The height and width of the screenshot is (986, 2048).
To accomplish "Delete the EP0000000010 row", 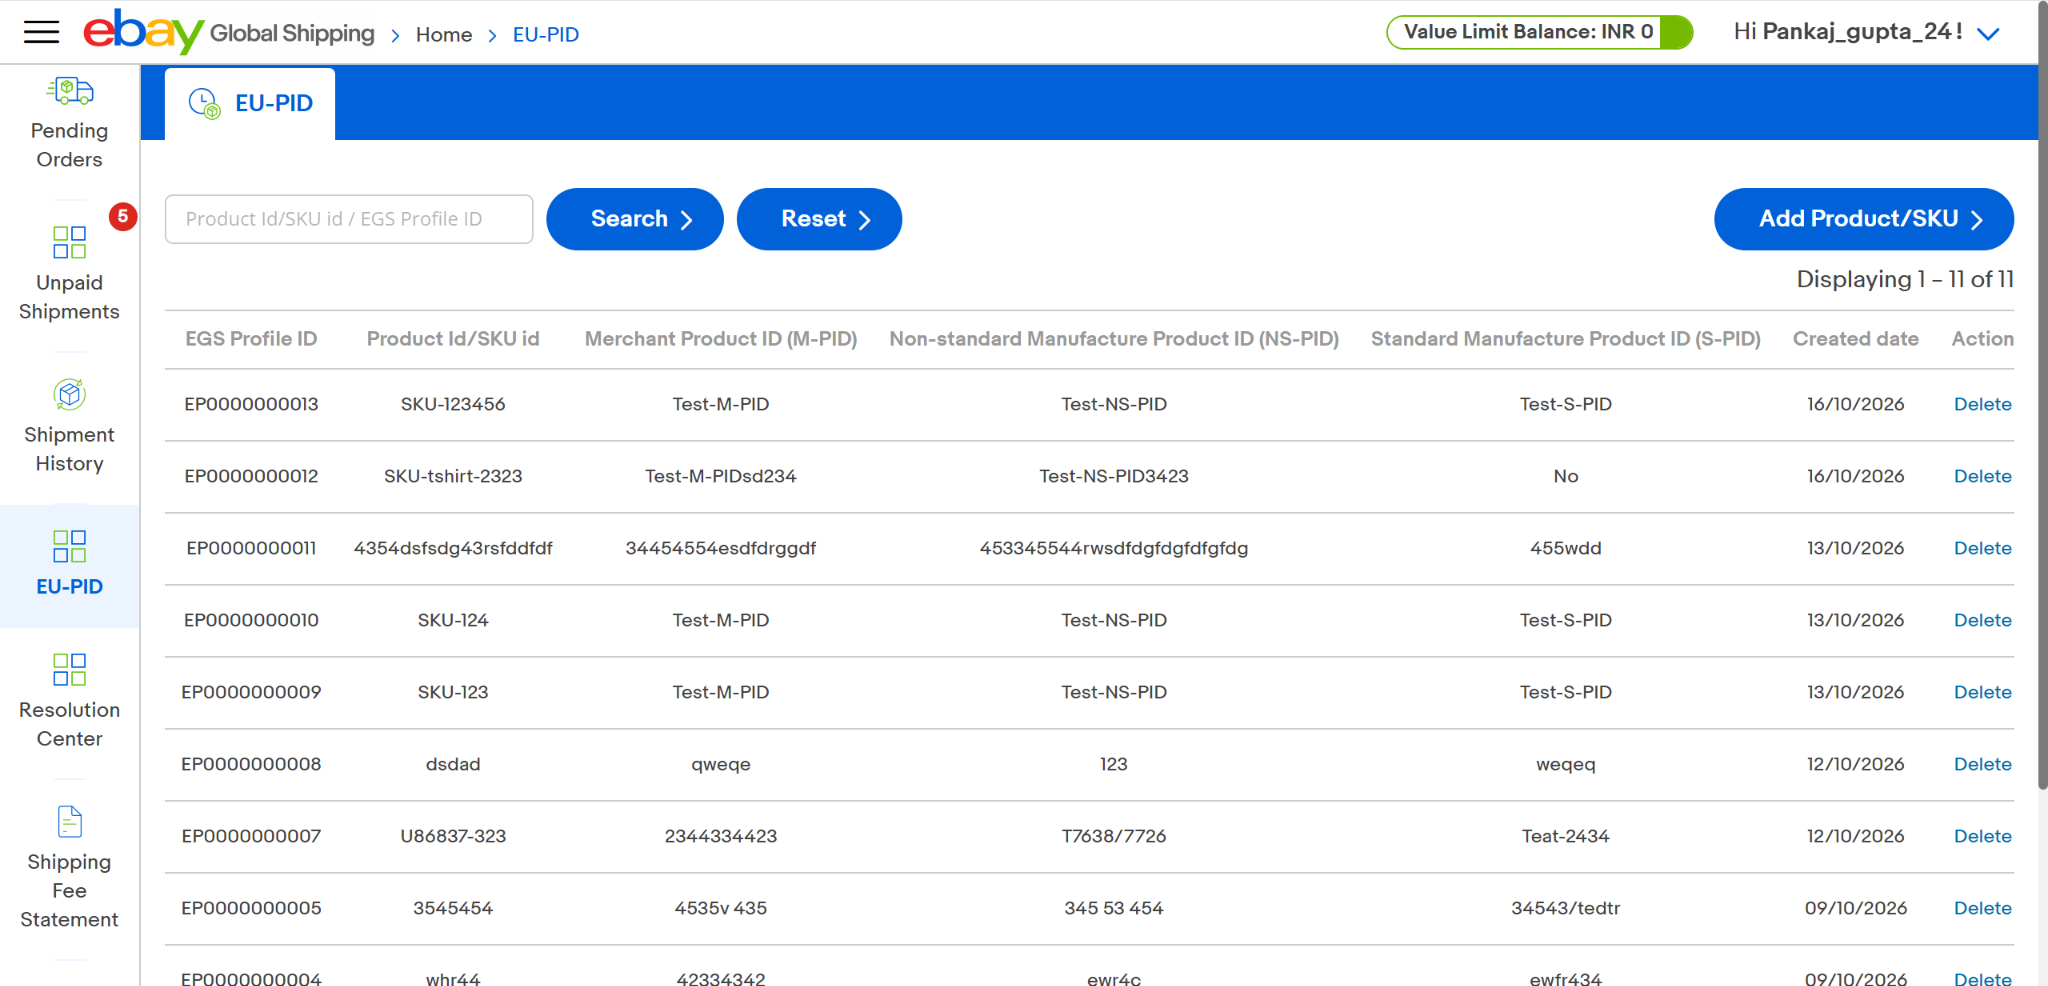I will click(1982, 620).
